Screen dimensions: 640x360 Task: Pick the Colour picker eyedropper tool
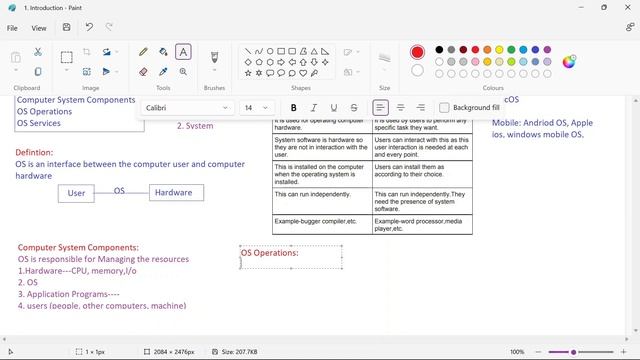pyautogui.click(x=163, y=72)
